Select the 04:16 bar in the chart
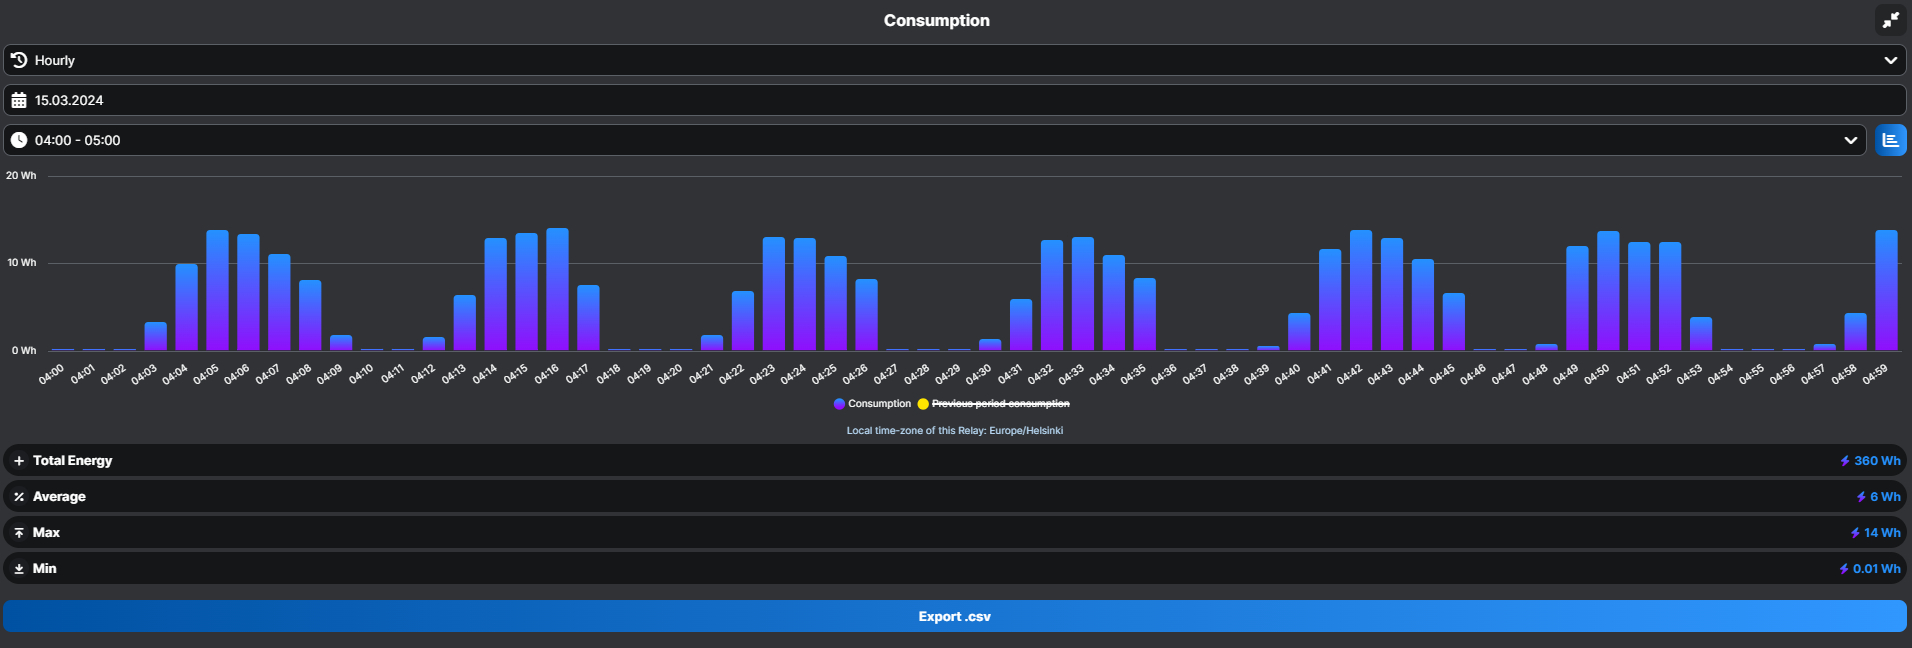1912x648 pixels. click(557, 290)
